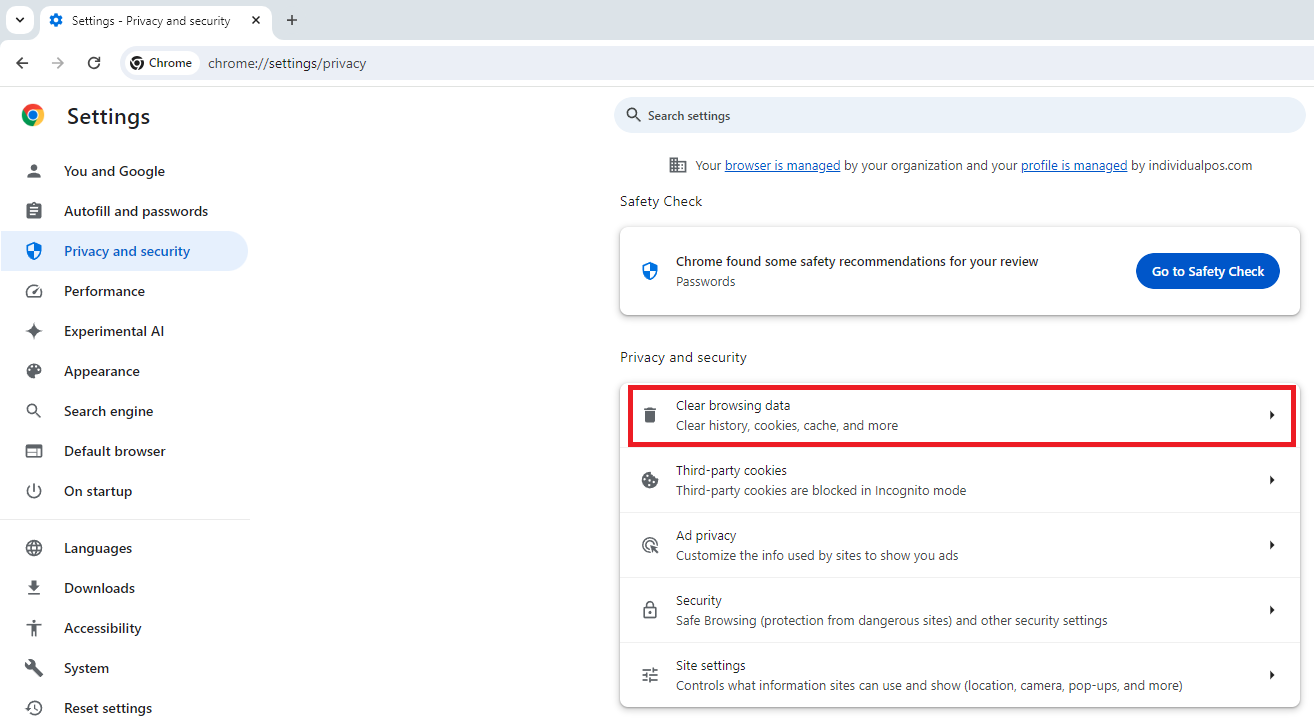
Task: Click the Ad privacy cursor icon
Action: point(650,545)
